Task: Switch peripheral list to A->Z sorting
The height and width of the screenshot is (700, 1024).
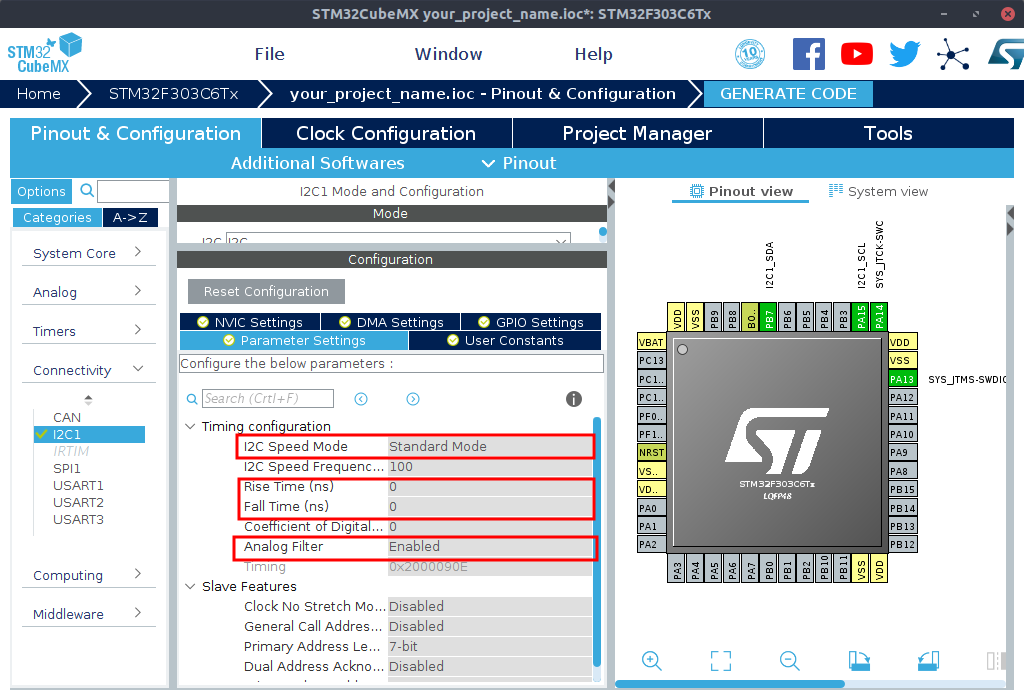Action: [130, 218]
